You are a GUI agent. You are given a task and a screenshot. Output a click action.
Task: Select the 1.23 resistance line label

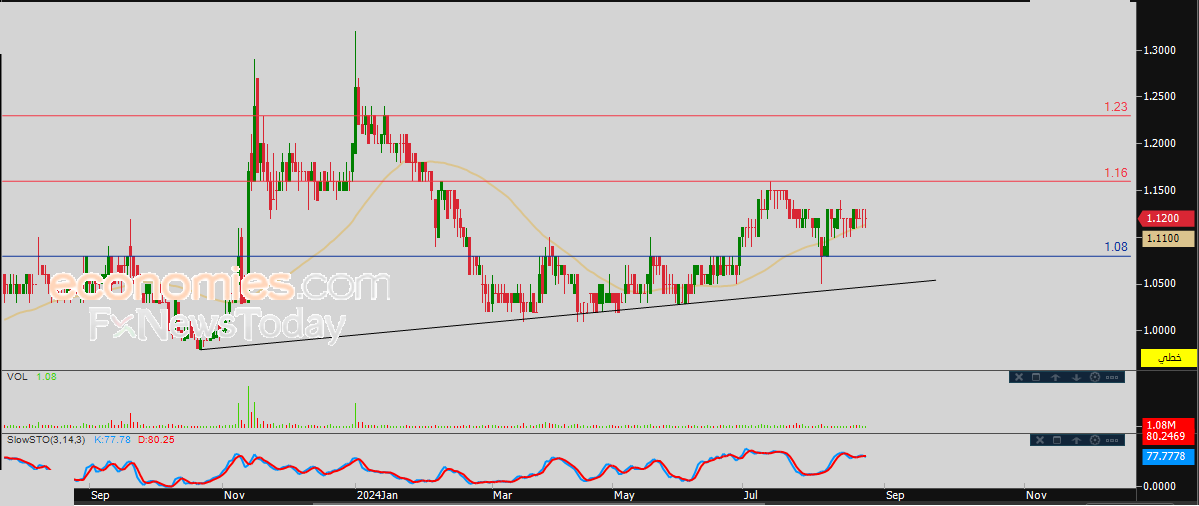(x=1116, y=107)
